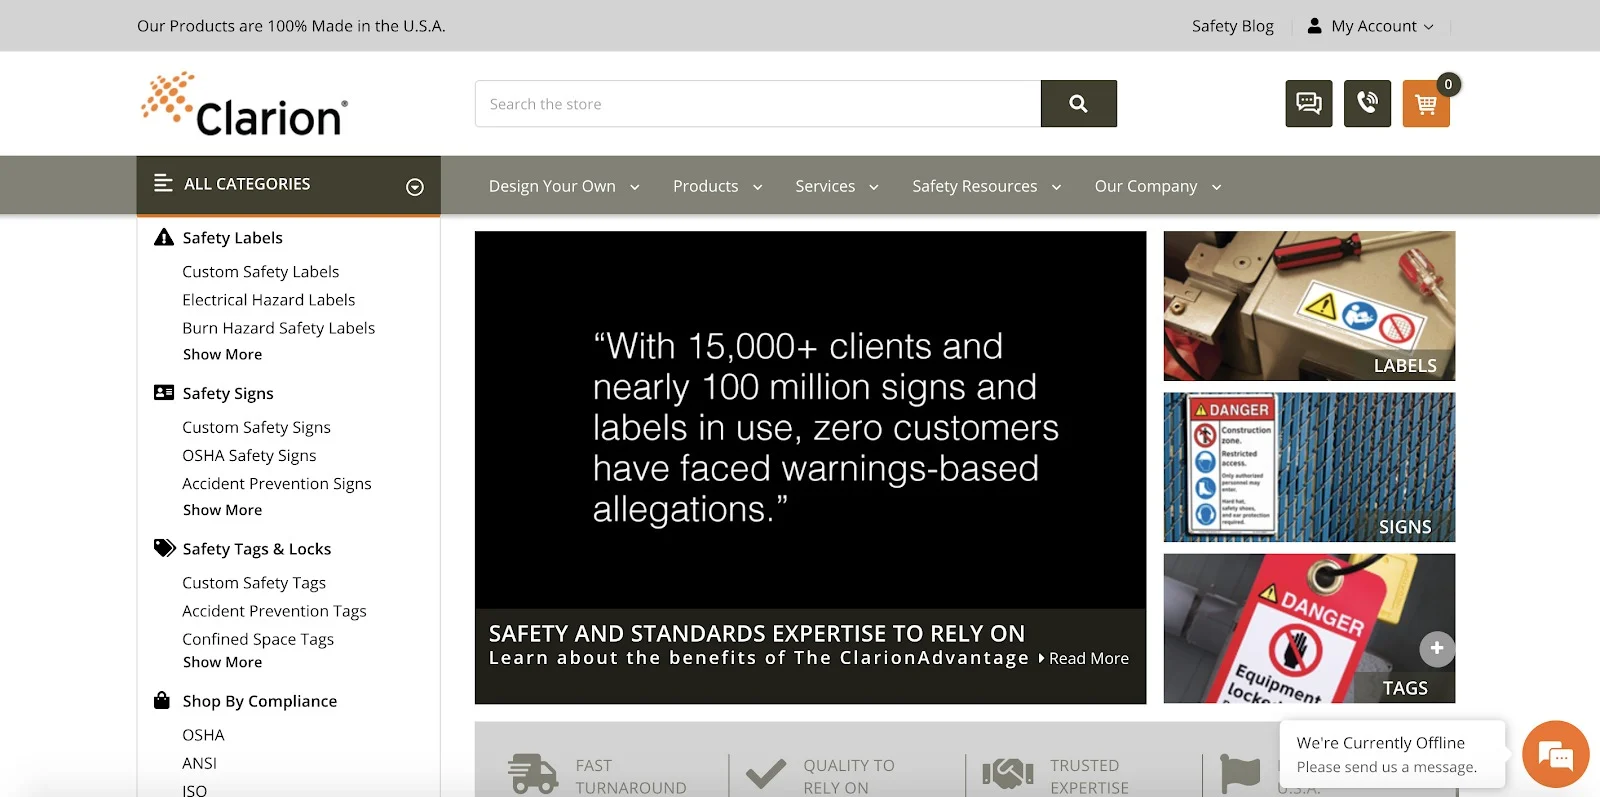Click the All Categories hamburger icon

[x=163, y=183]
